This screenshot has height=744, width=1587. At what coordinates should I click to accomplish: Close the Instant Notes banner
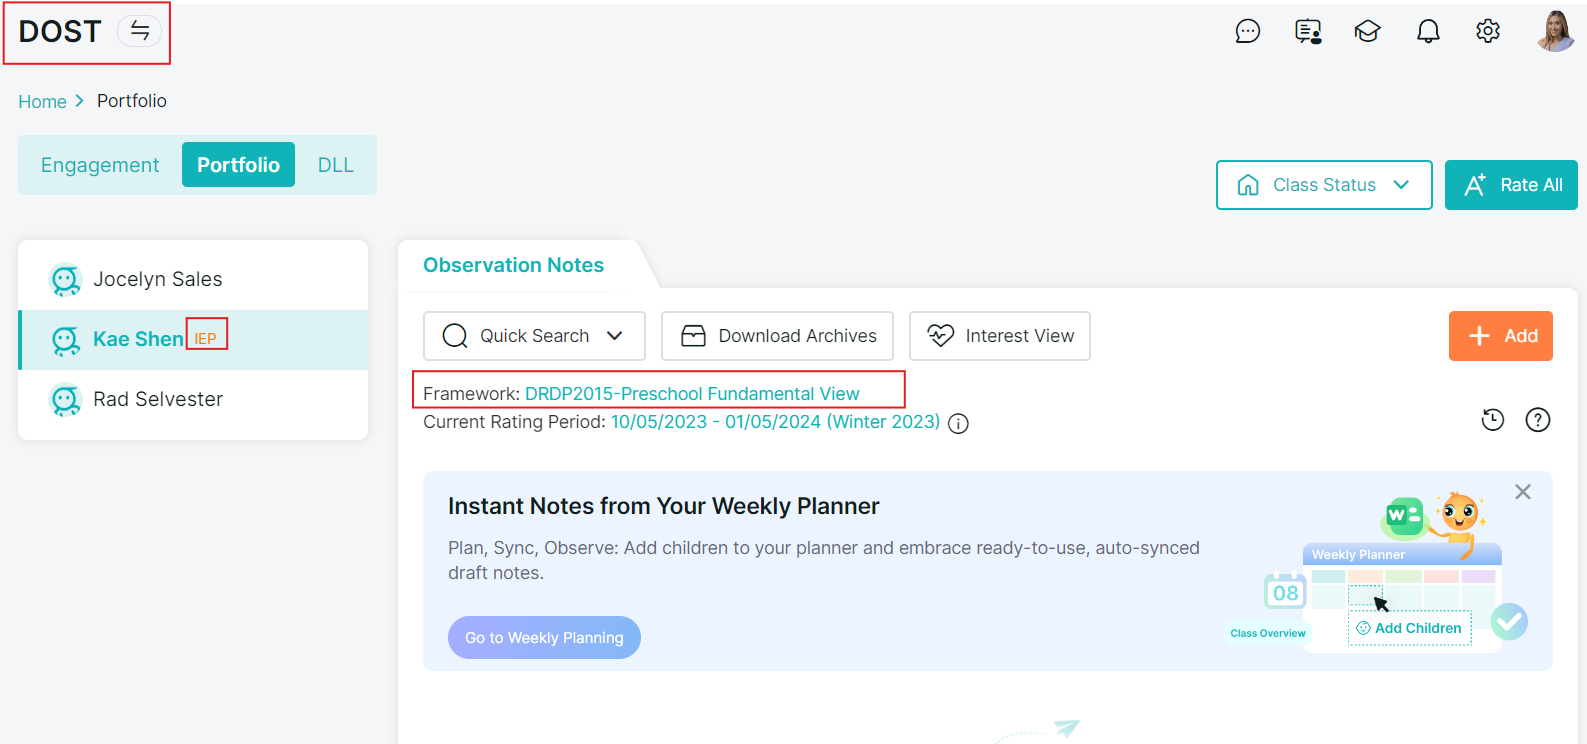click(x=1522, y=492)
